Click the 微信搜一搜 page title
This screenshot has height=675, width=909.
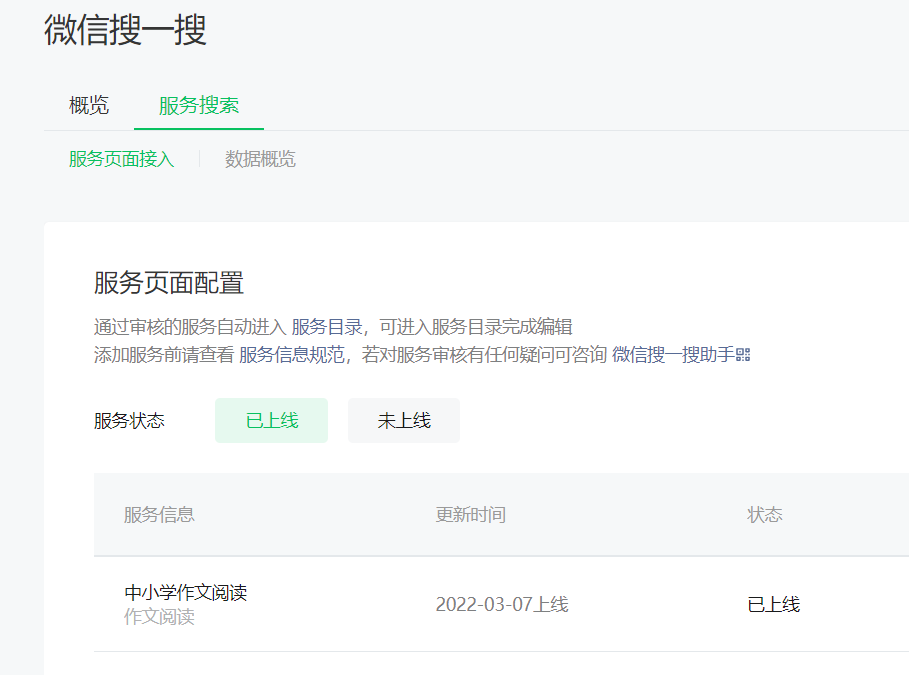click(125, 30)
